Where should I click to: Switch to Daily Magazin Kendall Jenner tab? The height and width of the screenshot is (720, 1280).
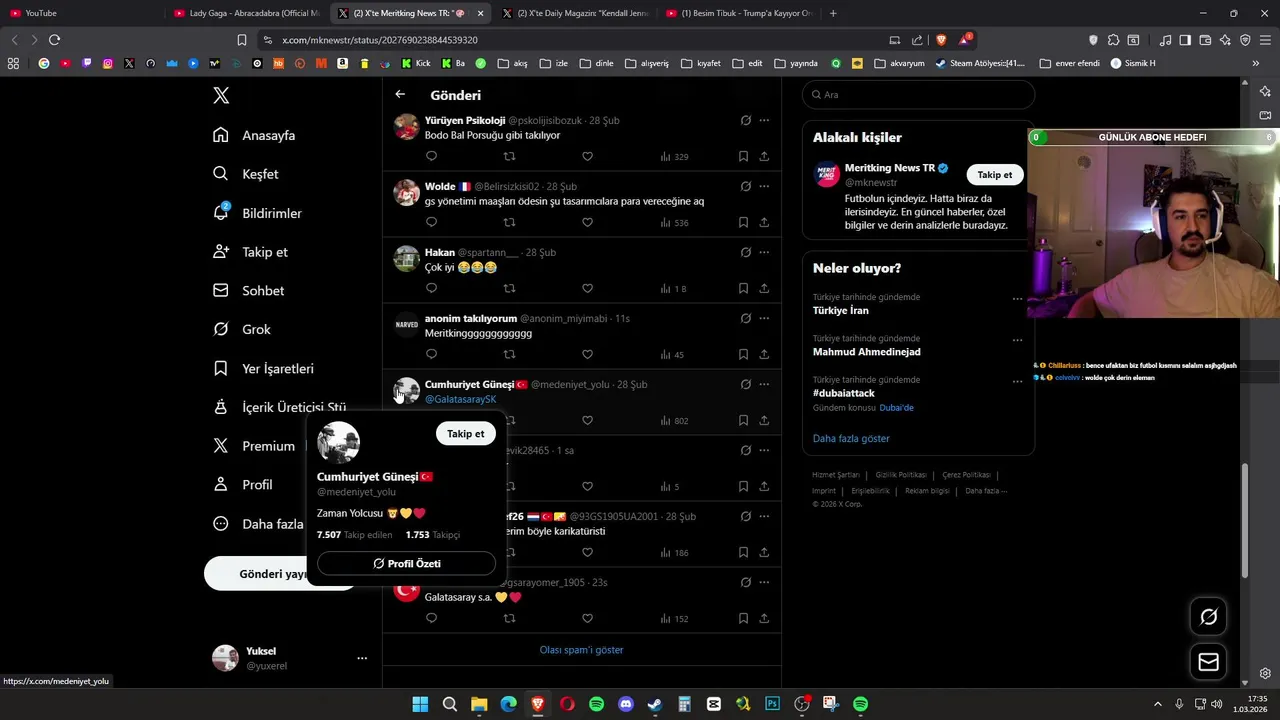575,13
